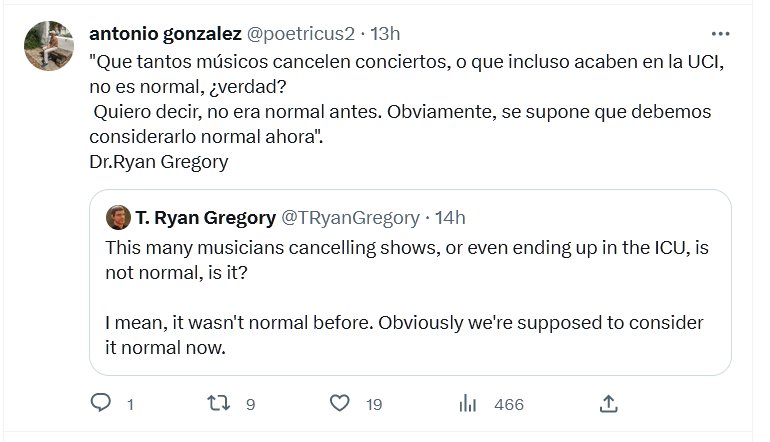Screen dimensions: 770x442
Task: Open antonio gonzalez's profile picture
Action: pyautogui.click(x=48, y=46)
